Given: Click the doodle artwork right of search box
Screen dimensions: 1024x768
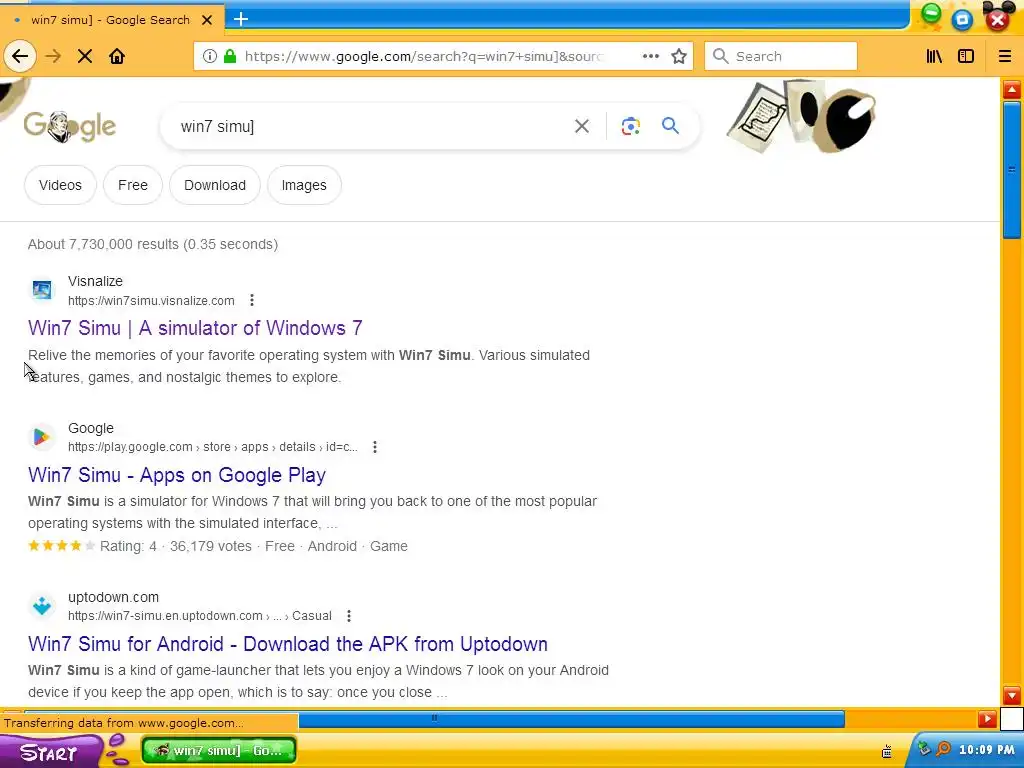Looking at the screenshot, I should (x=802, y=116).
